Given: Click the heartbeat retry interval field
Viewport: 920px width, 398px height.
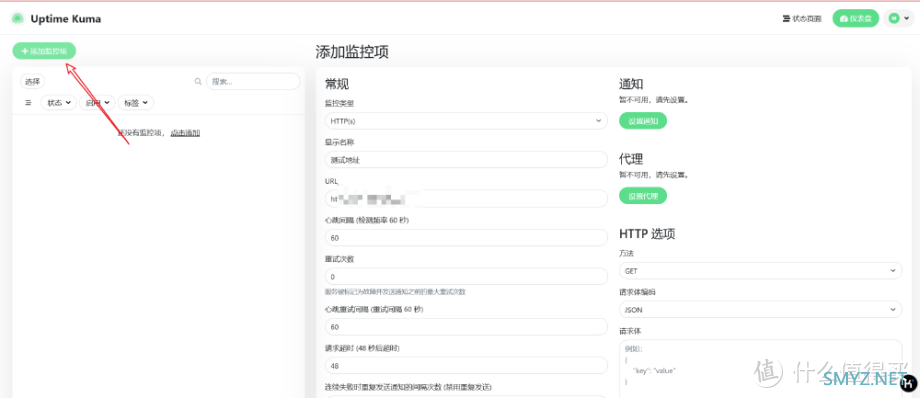Looking at the screenshot, I should pos(466,327).
